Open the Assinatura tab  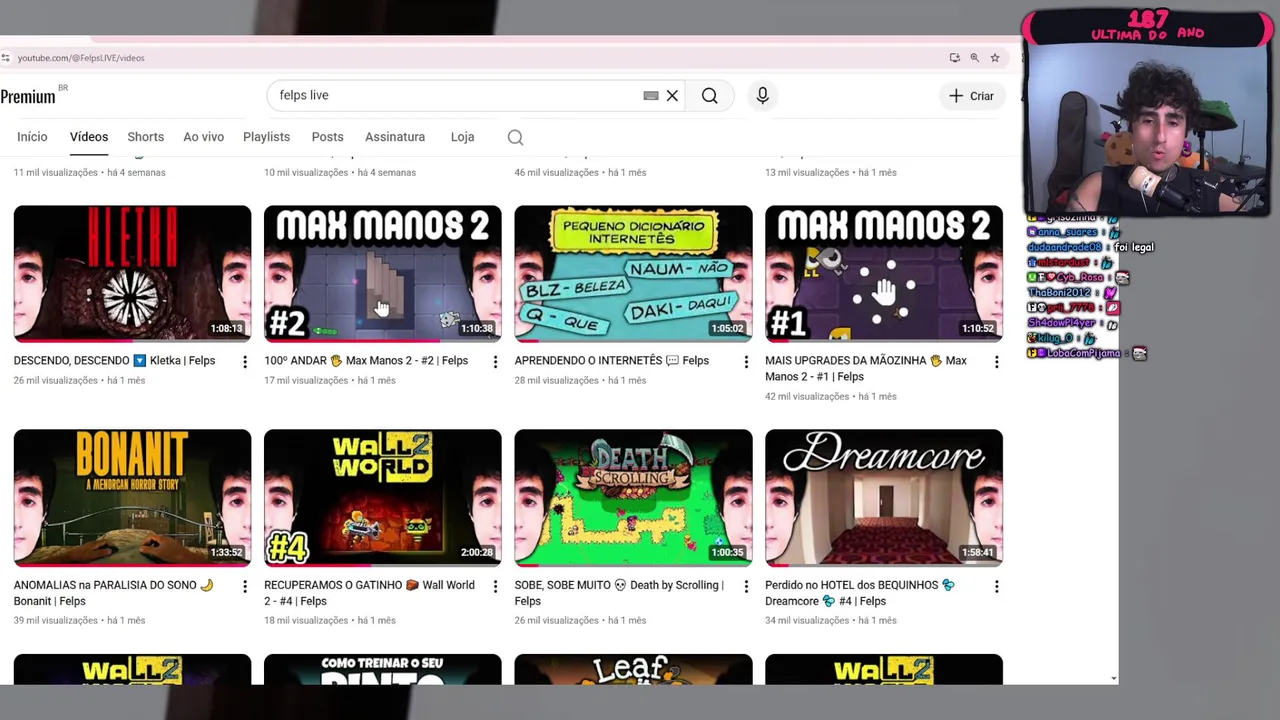tap(395, 137)
